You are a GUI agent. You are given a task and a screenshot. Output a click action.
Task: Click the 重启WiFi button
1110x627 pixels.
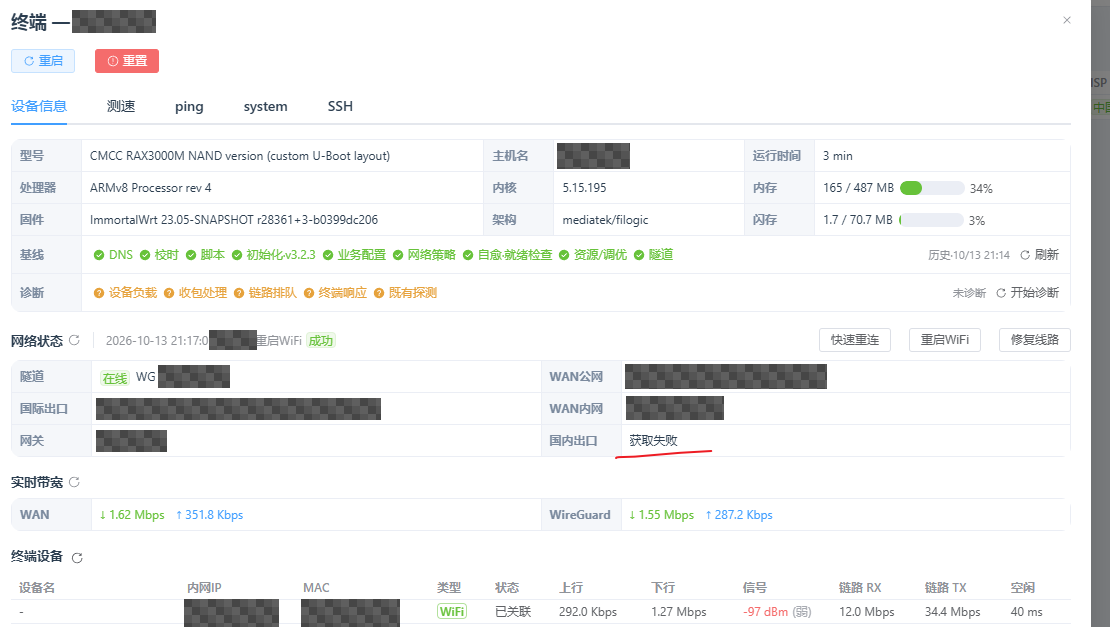[944, 340]
